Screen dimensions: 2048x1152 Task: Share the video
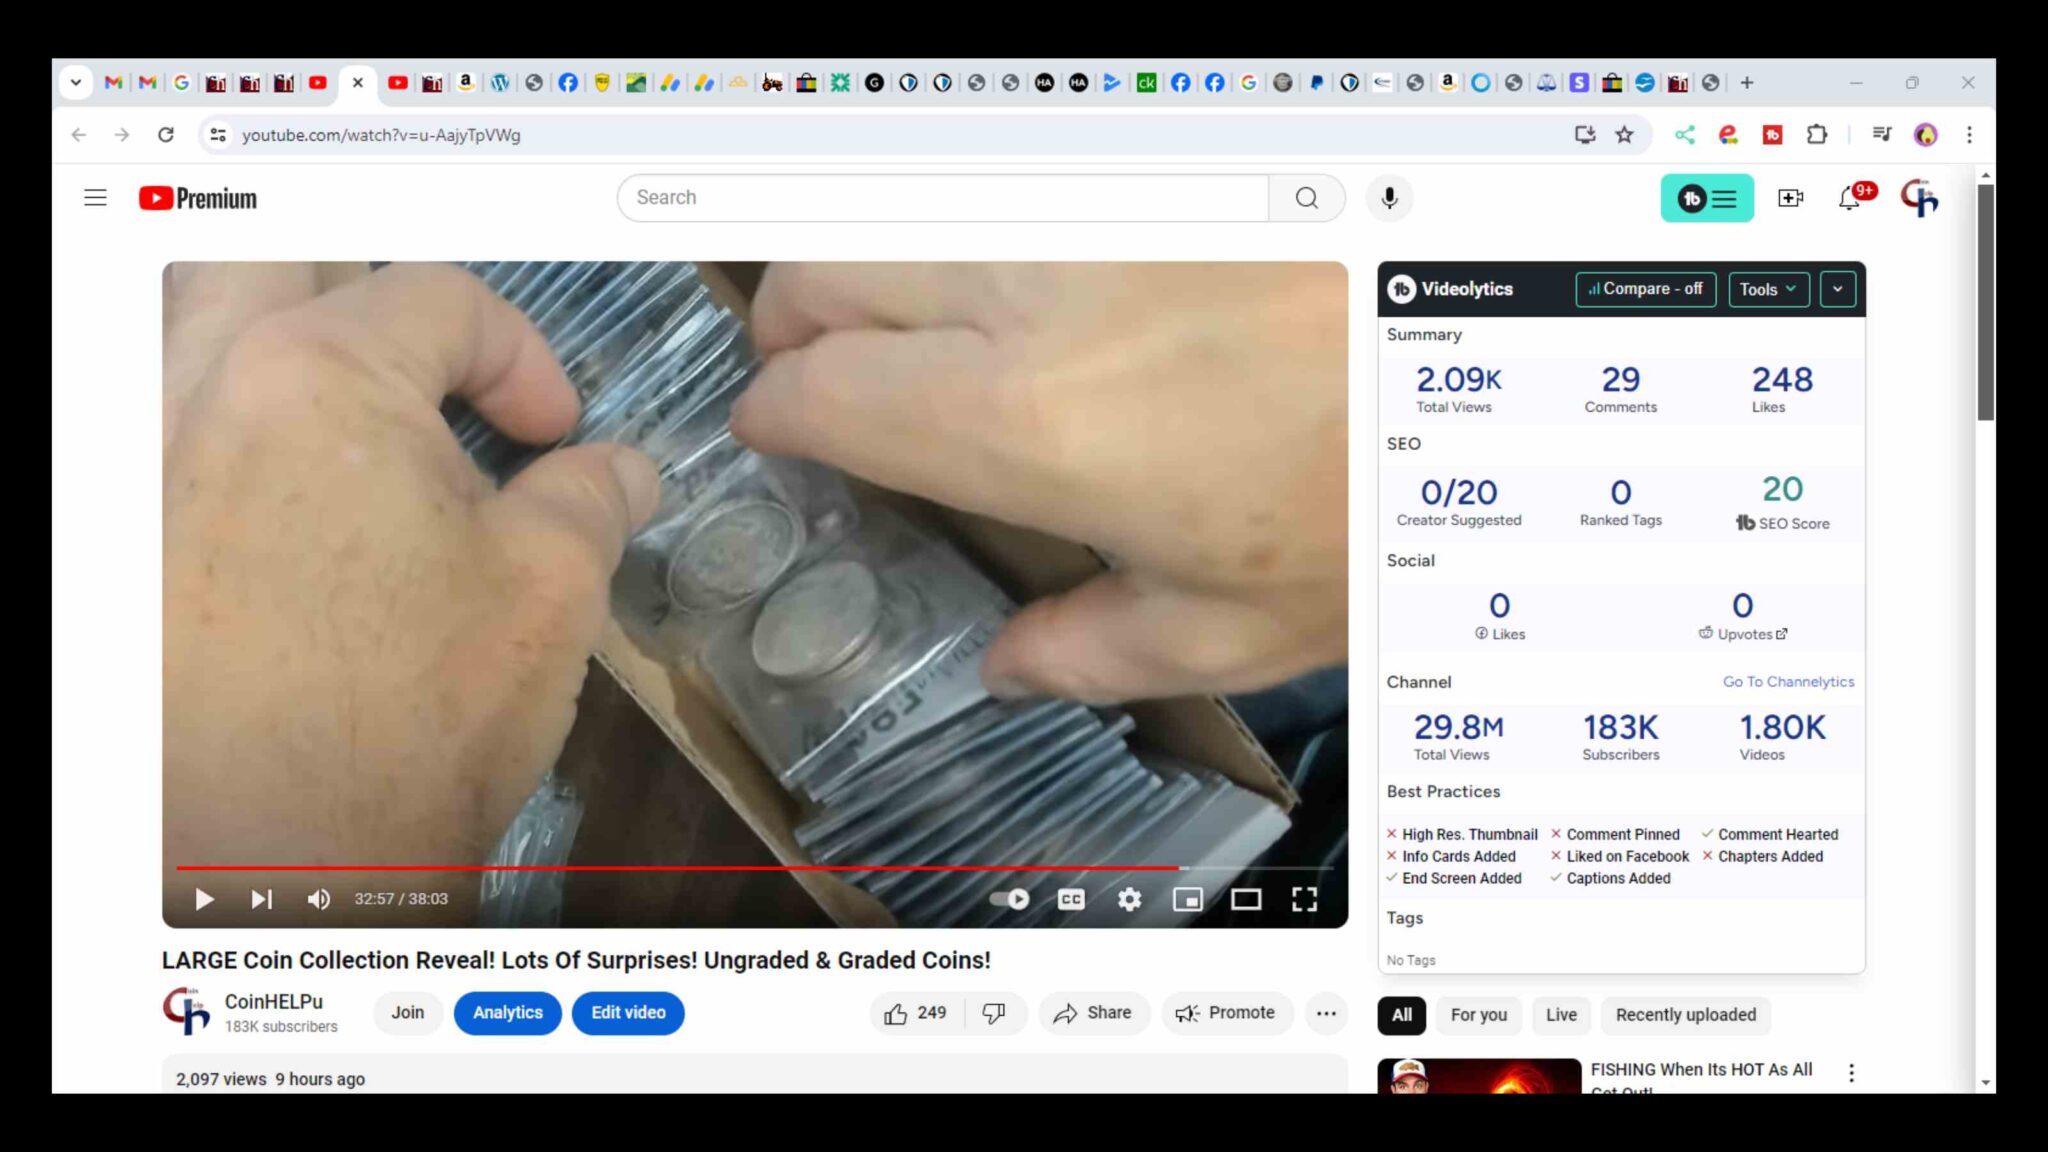click(x=1093, y=1013)
